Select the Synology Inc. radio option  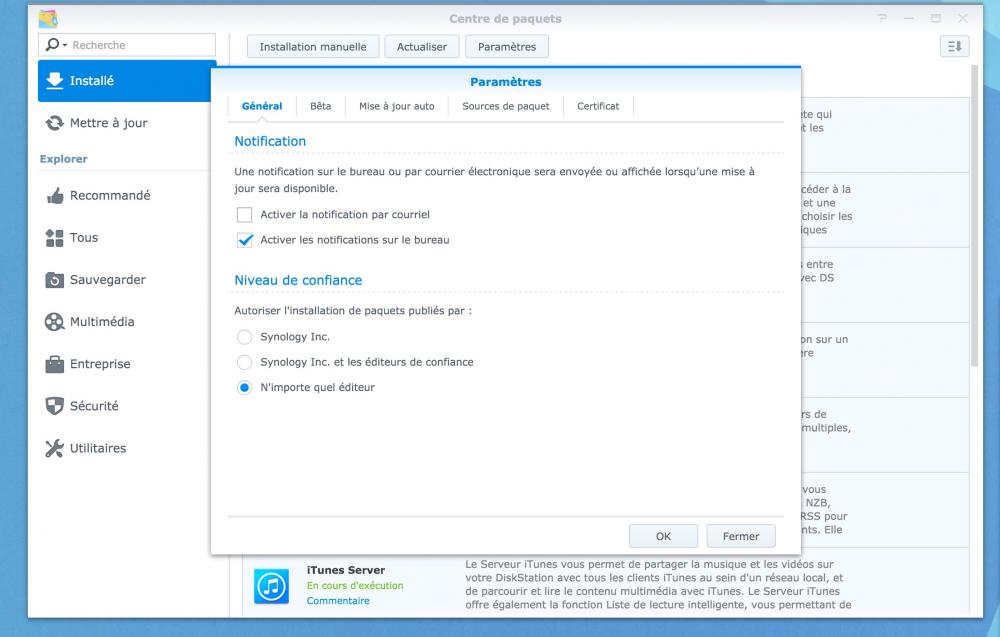tap(244, 337)
